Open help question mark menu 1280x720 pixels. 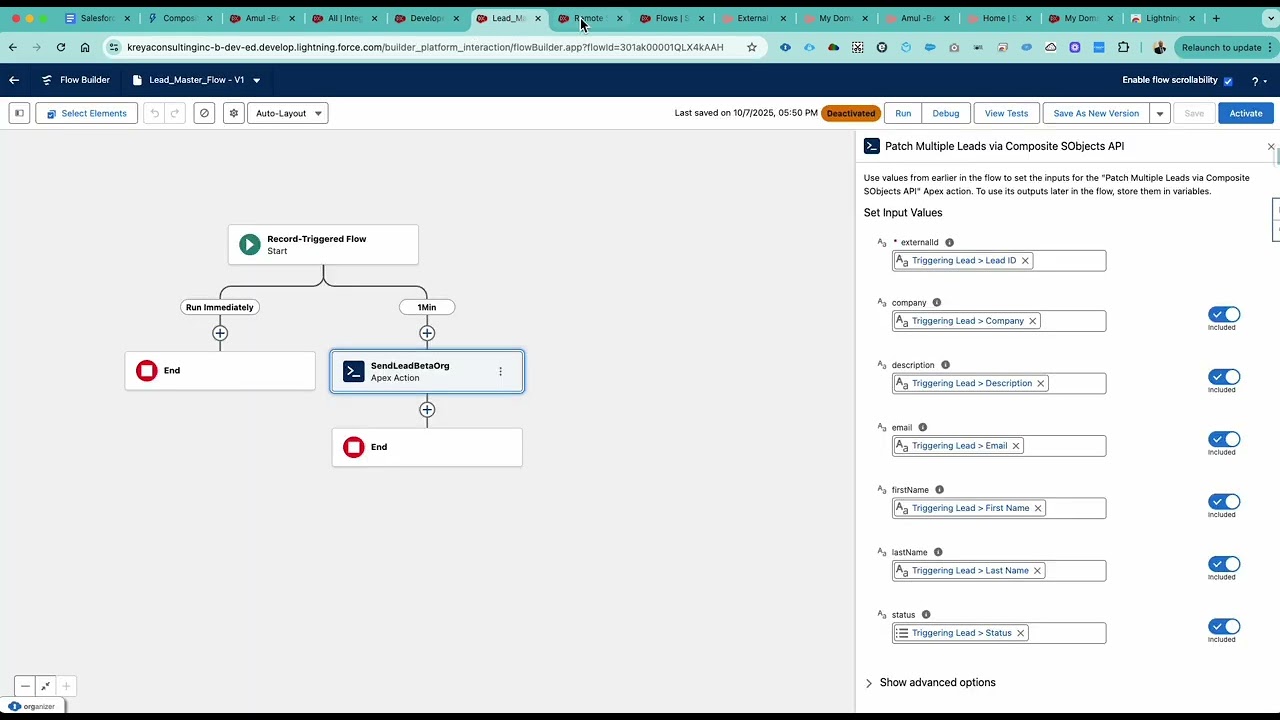pos(1257,80)
